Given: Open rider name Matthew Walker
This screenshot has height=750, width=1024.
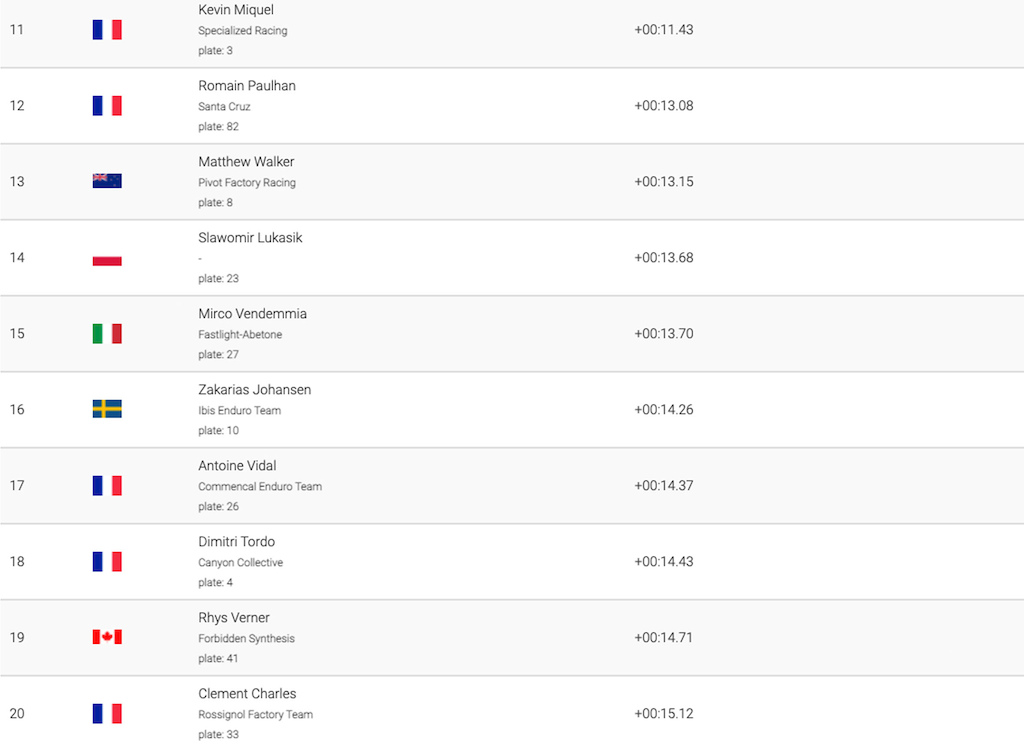Looking at the screenshot, I should pos(246,161).
